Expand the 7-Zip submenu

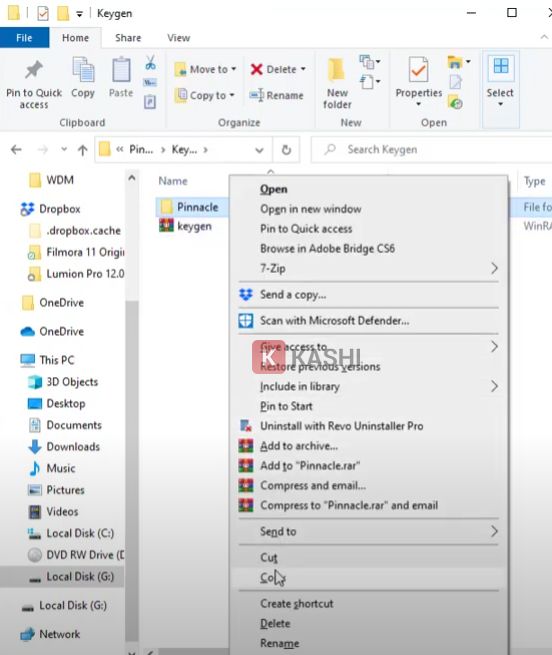494,268
